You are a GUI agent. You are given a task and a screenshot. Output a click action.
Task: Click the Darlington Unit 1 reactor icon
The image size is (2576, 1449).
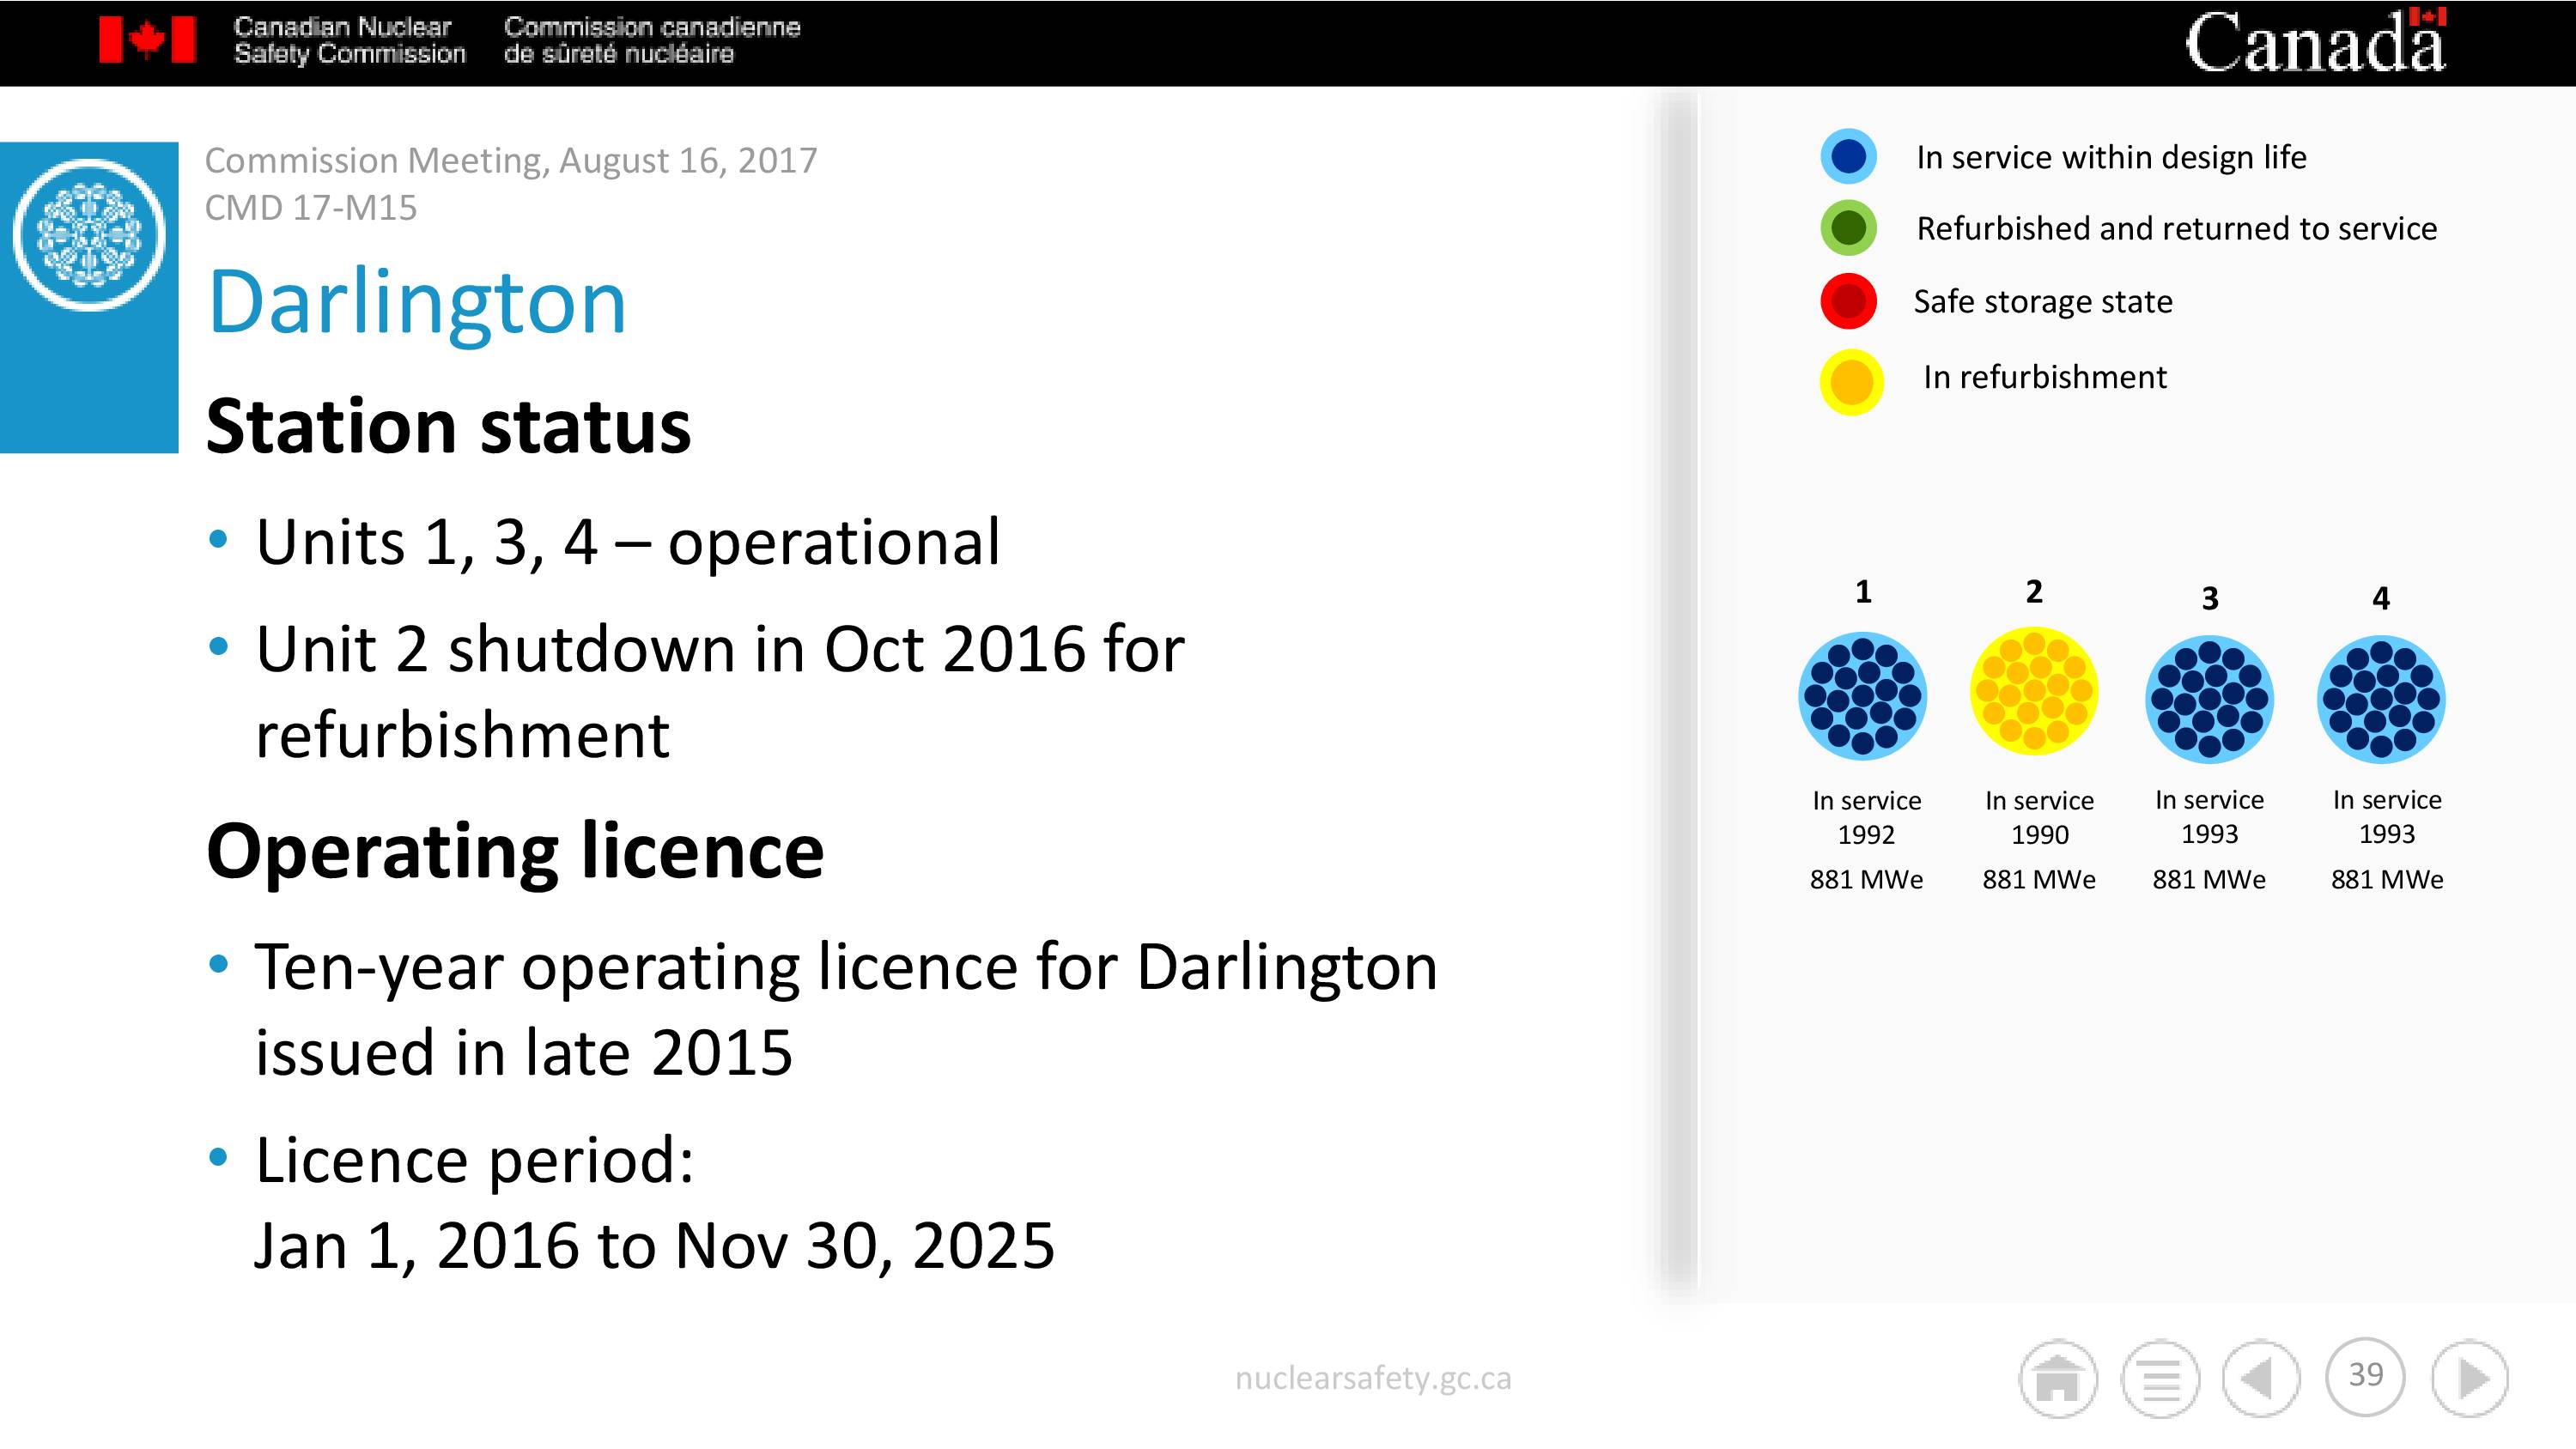1862,696
